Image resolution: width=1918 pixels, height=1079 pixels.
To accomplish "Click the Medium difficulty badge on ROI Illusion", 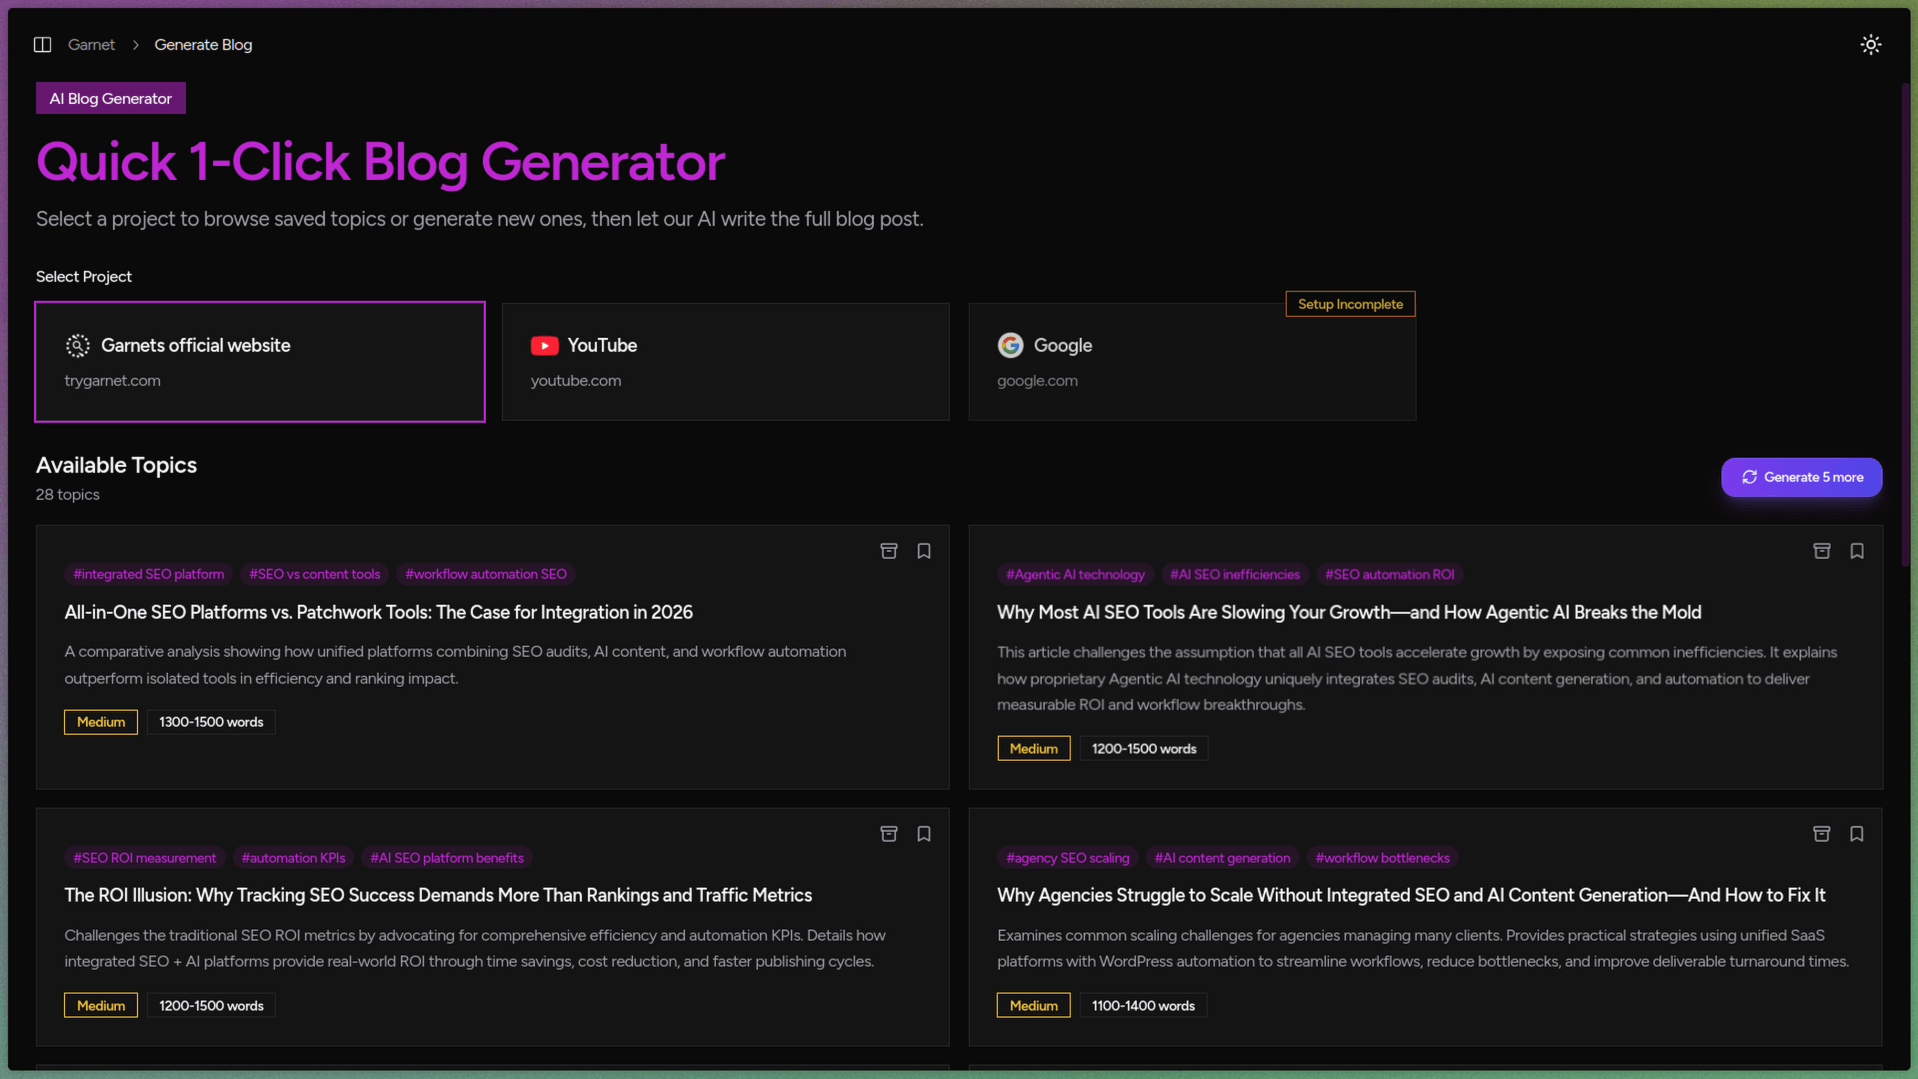I will click(100, 1005).
